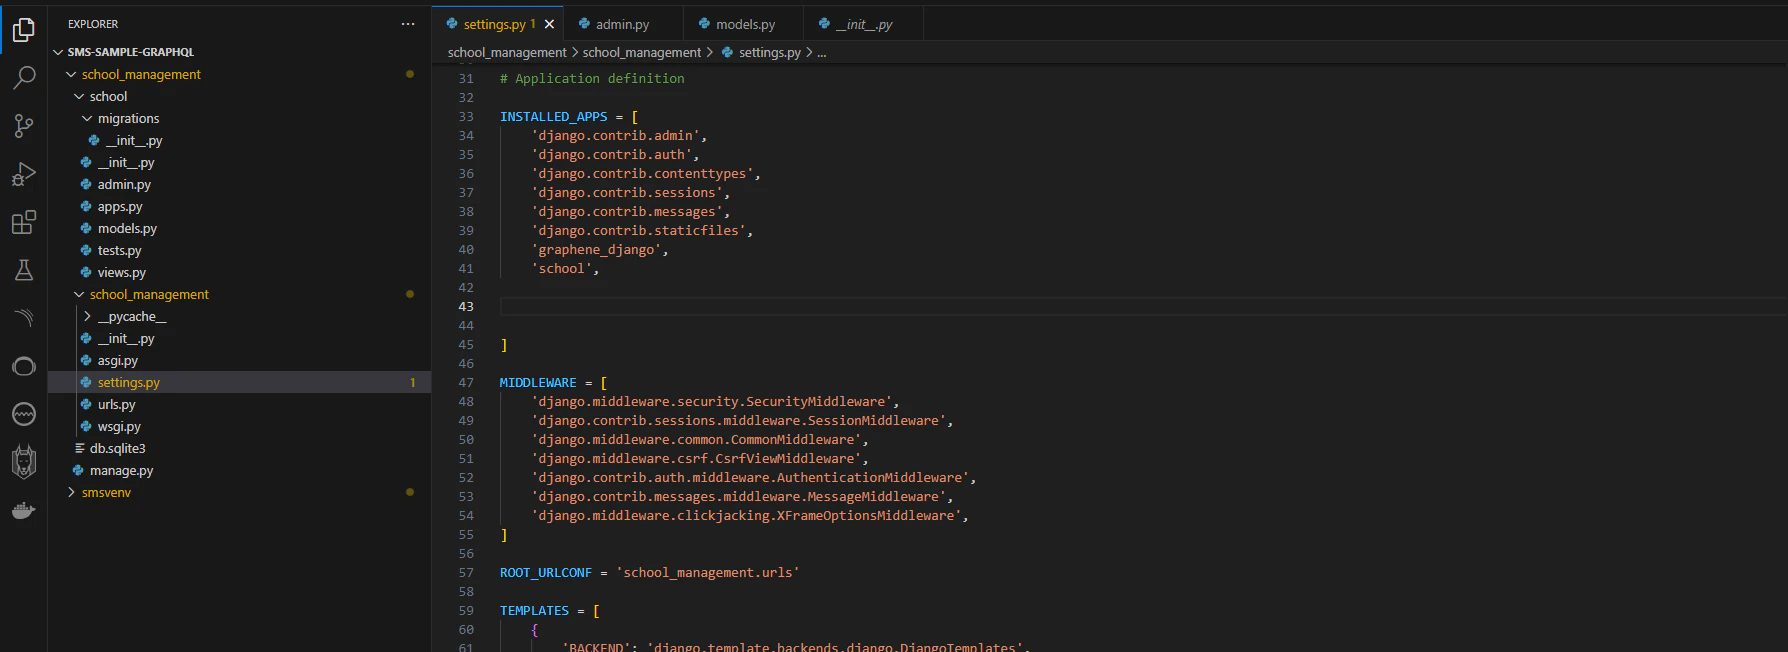Click 'school_management.urls' string value
The height and width of the screenshot is (652, 1788).
click(x=708, y=572)
